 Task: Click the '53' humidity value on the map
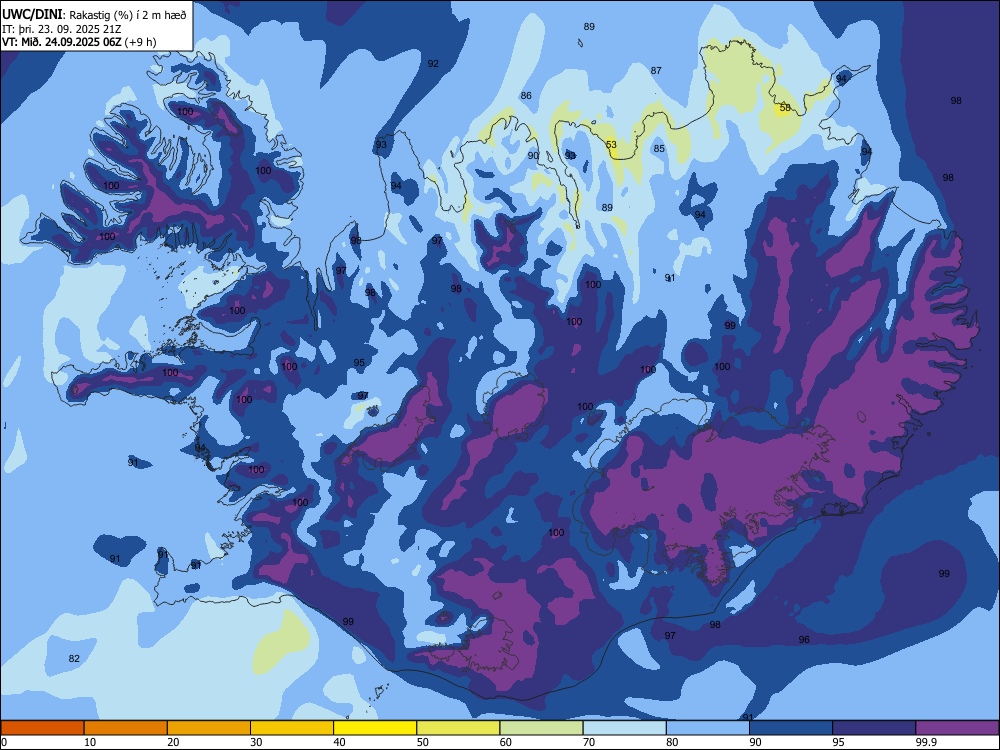[x=611, y=145]
